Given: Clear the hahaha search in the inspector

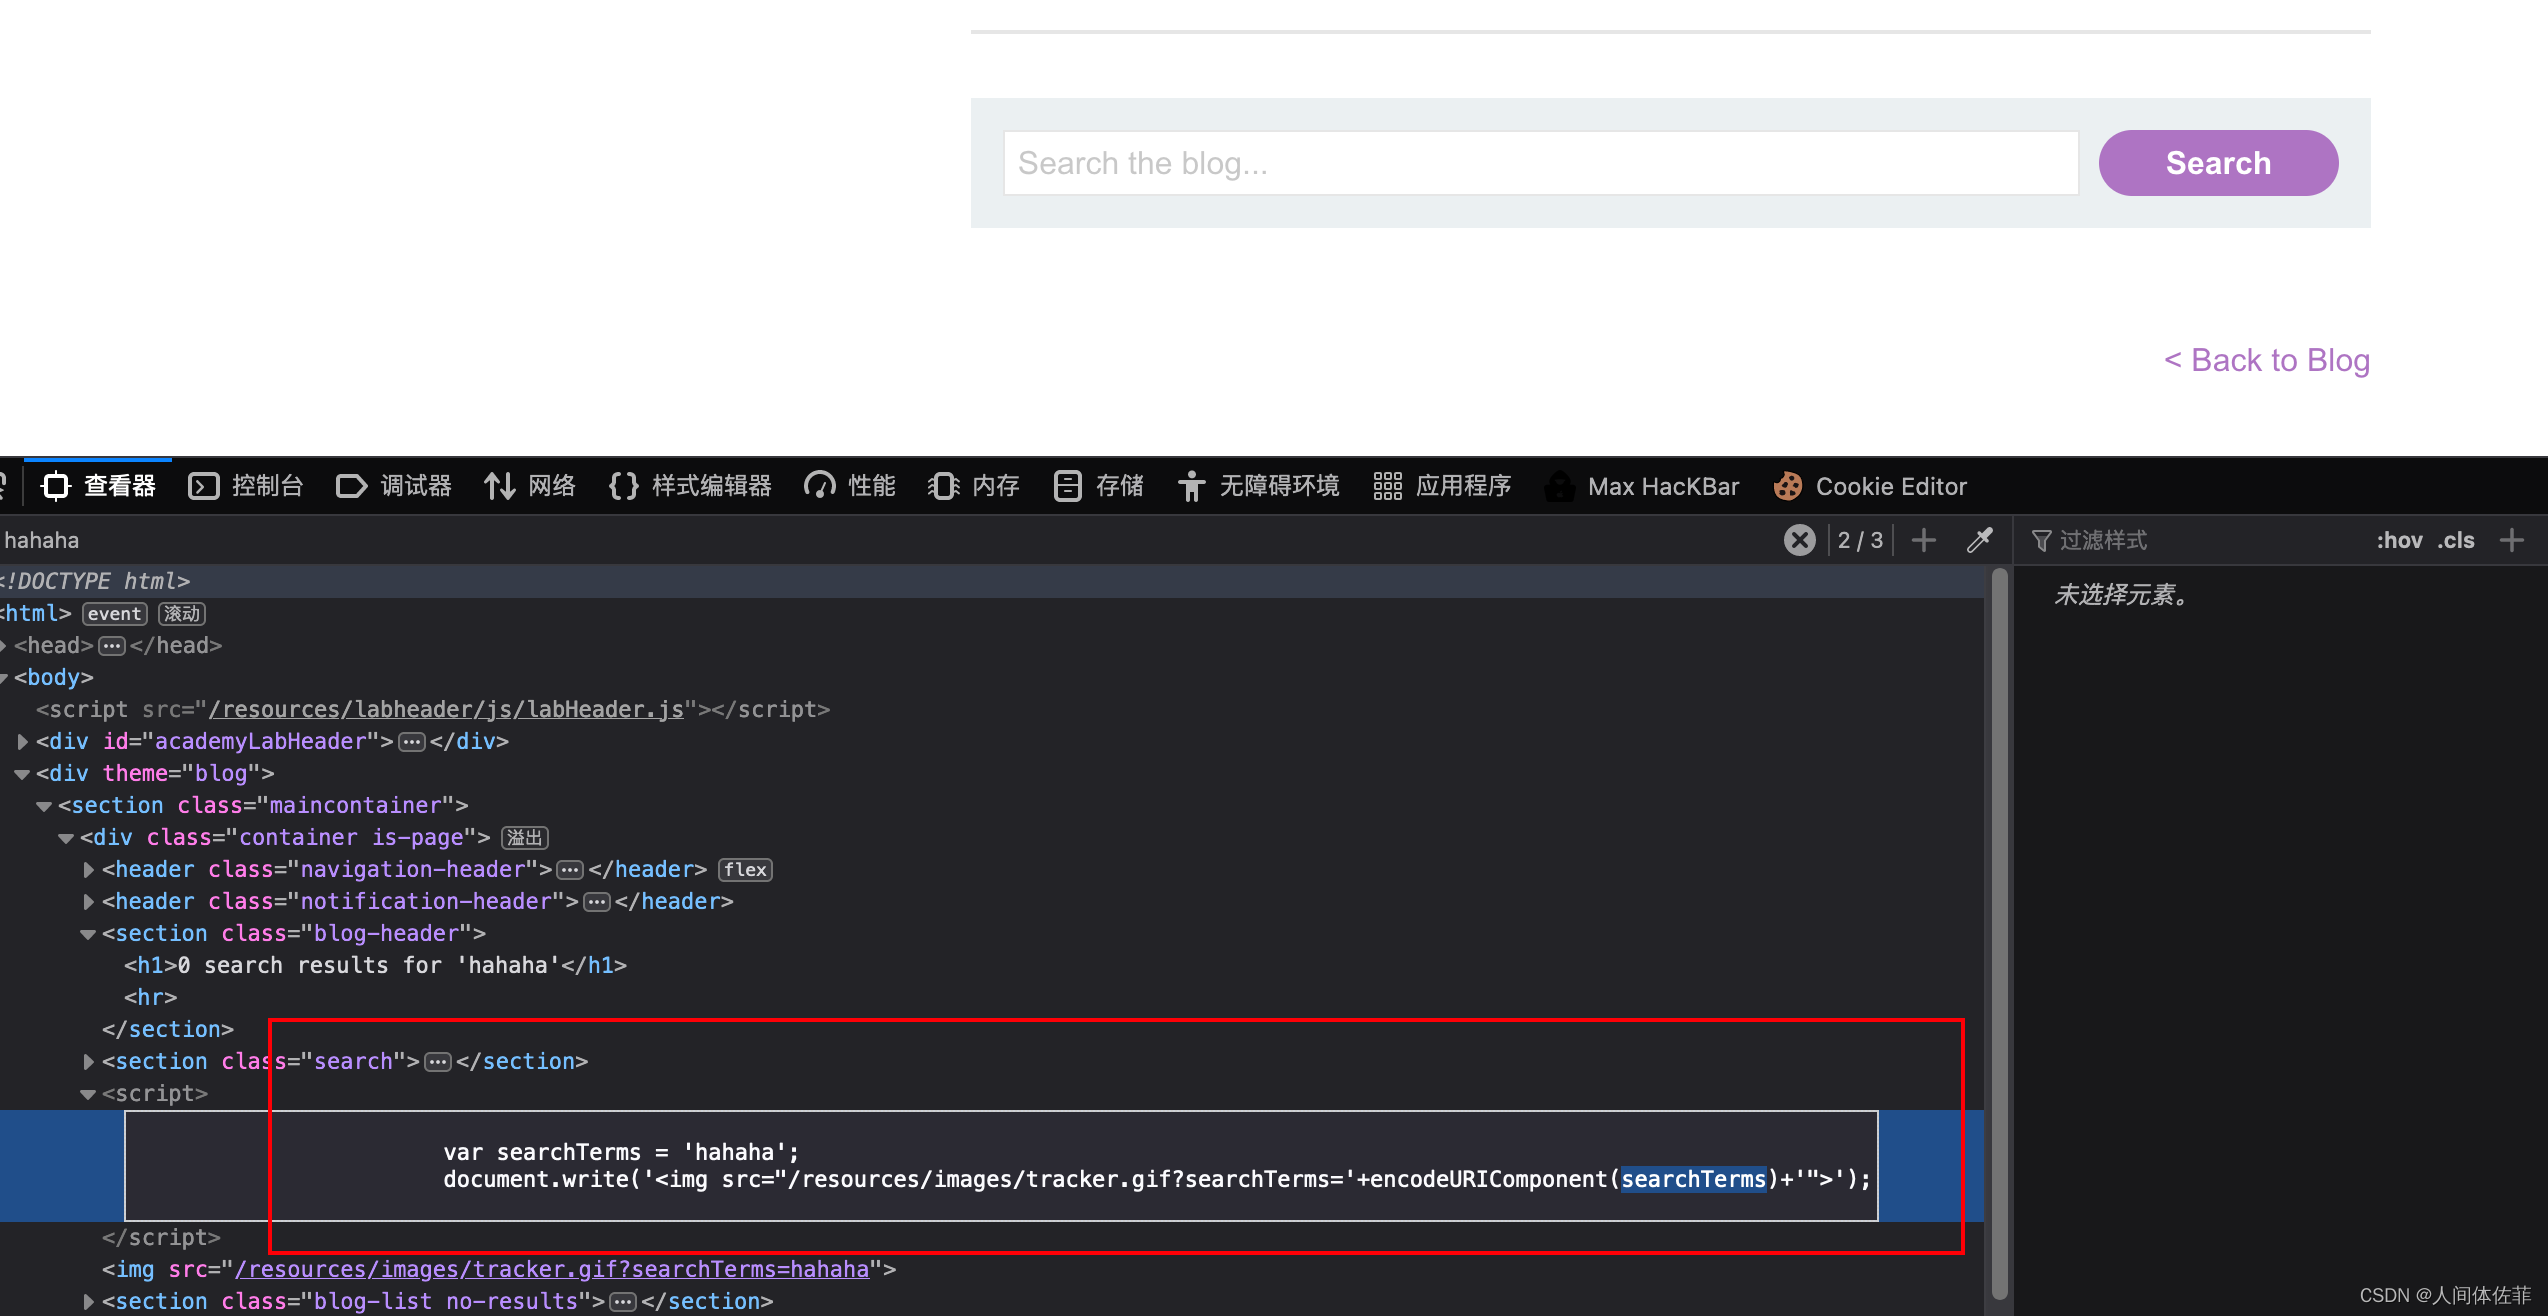Looking at the screenshot, I should [x=1799, y=540].
